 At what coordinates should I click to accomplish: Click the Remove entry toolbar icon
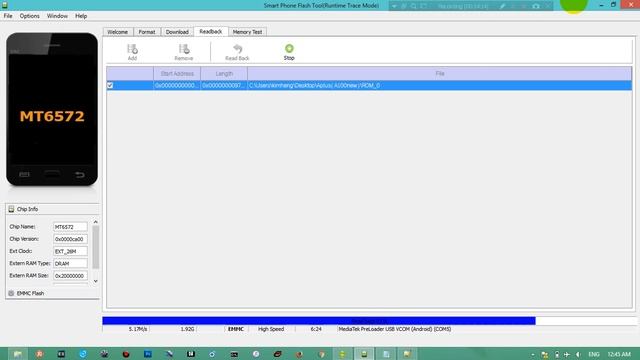184,49
